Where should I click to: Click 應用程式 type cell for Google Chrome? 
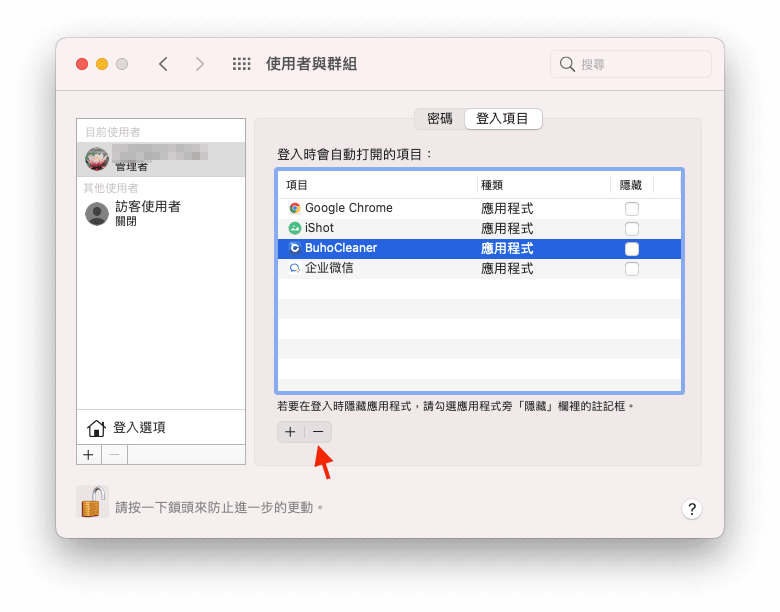[507, 209]
